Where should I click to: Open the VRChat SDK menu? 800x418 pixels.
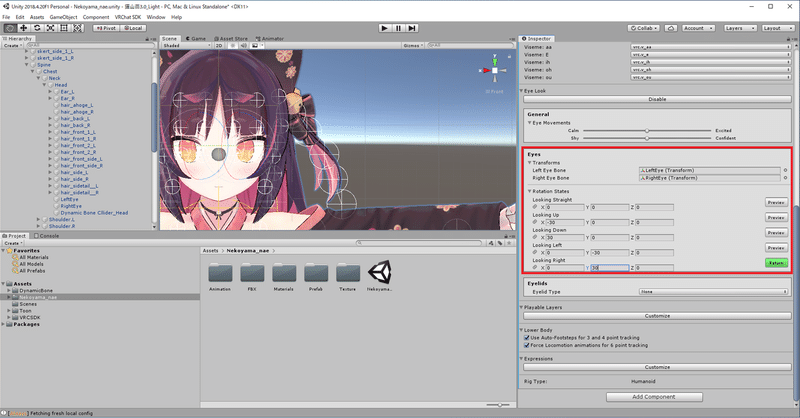pyautogui.click(x=128, y=17)
